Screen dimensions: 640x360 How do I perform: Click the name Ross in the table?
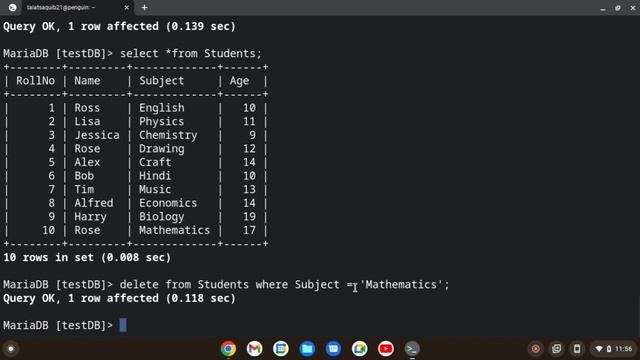(x=87, y=108)
